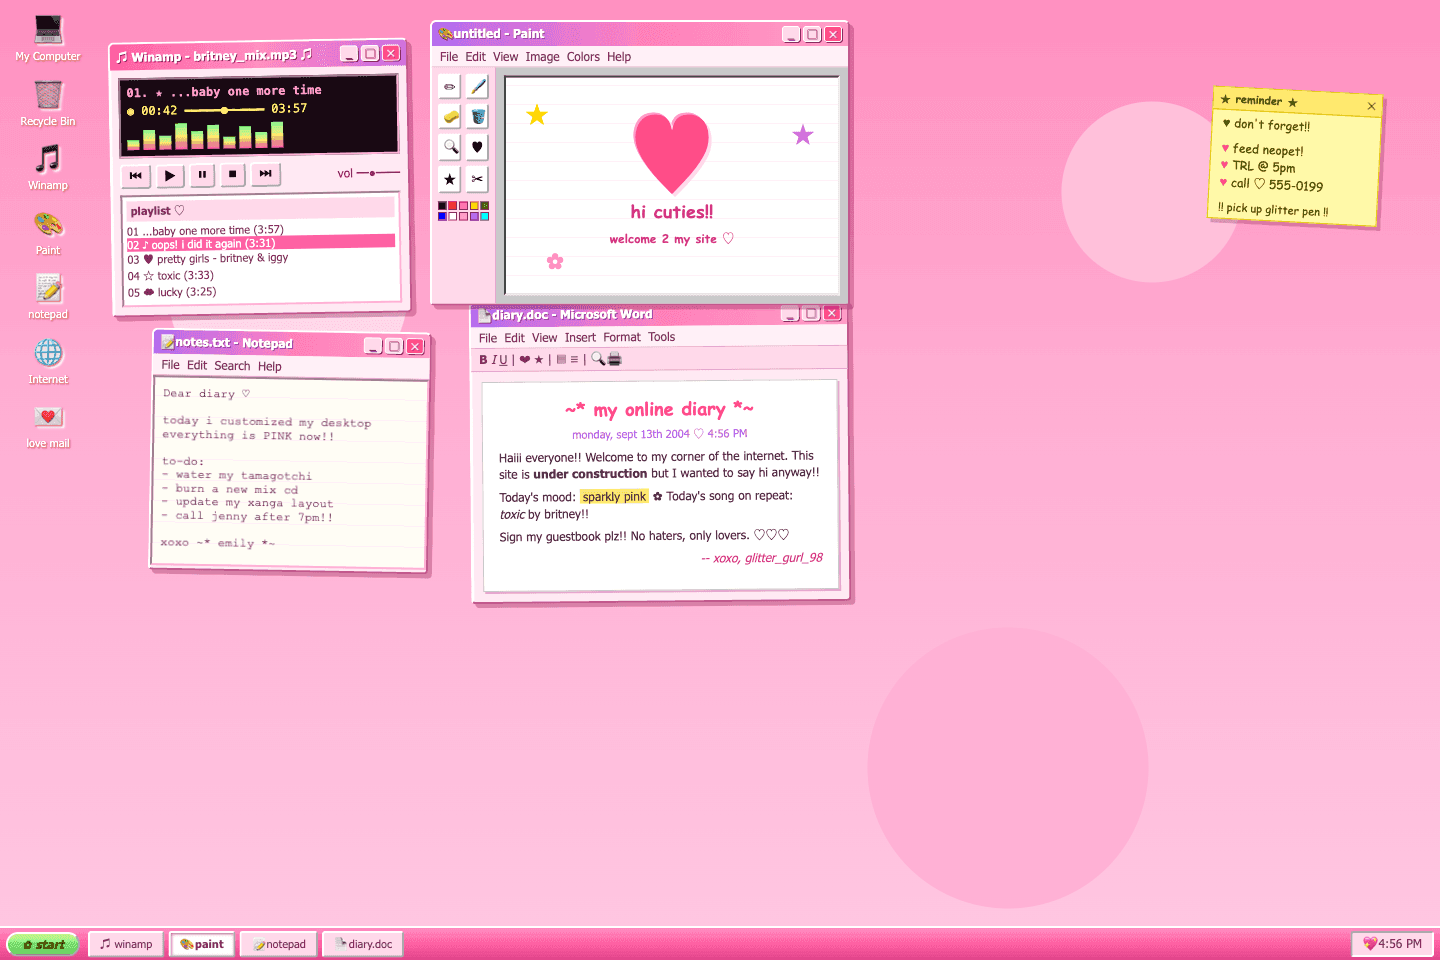The width and height of the screenshot is (1440, 960).
Task: Pick the purple color swatch in Paint
Action: click(475, 216)
